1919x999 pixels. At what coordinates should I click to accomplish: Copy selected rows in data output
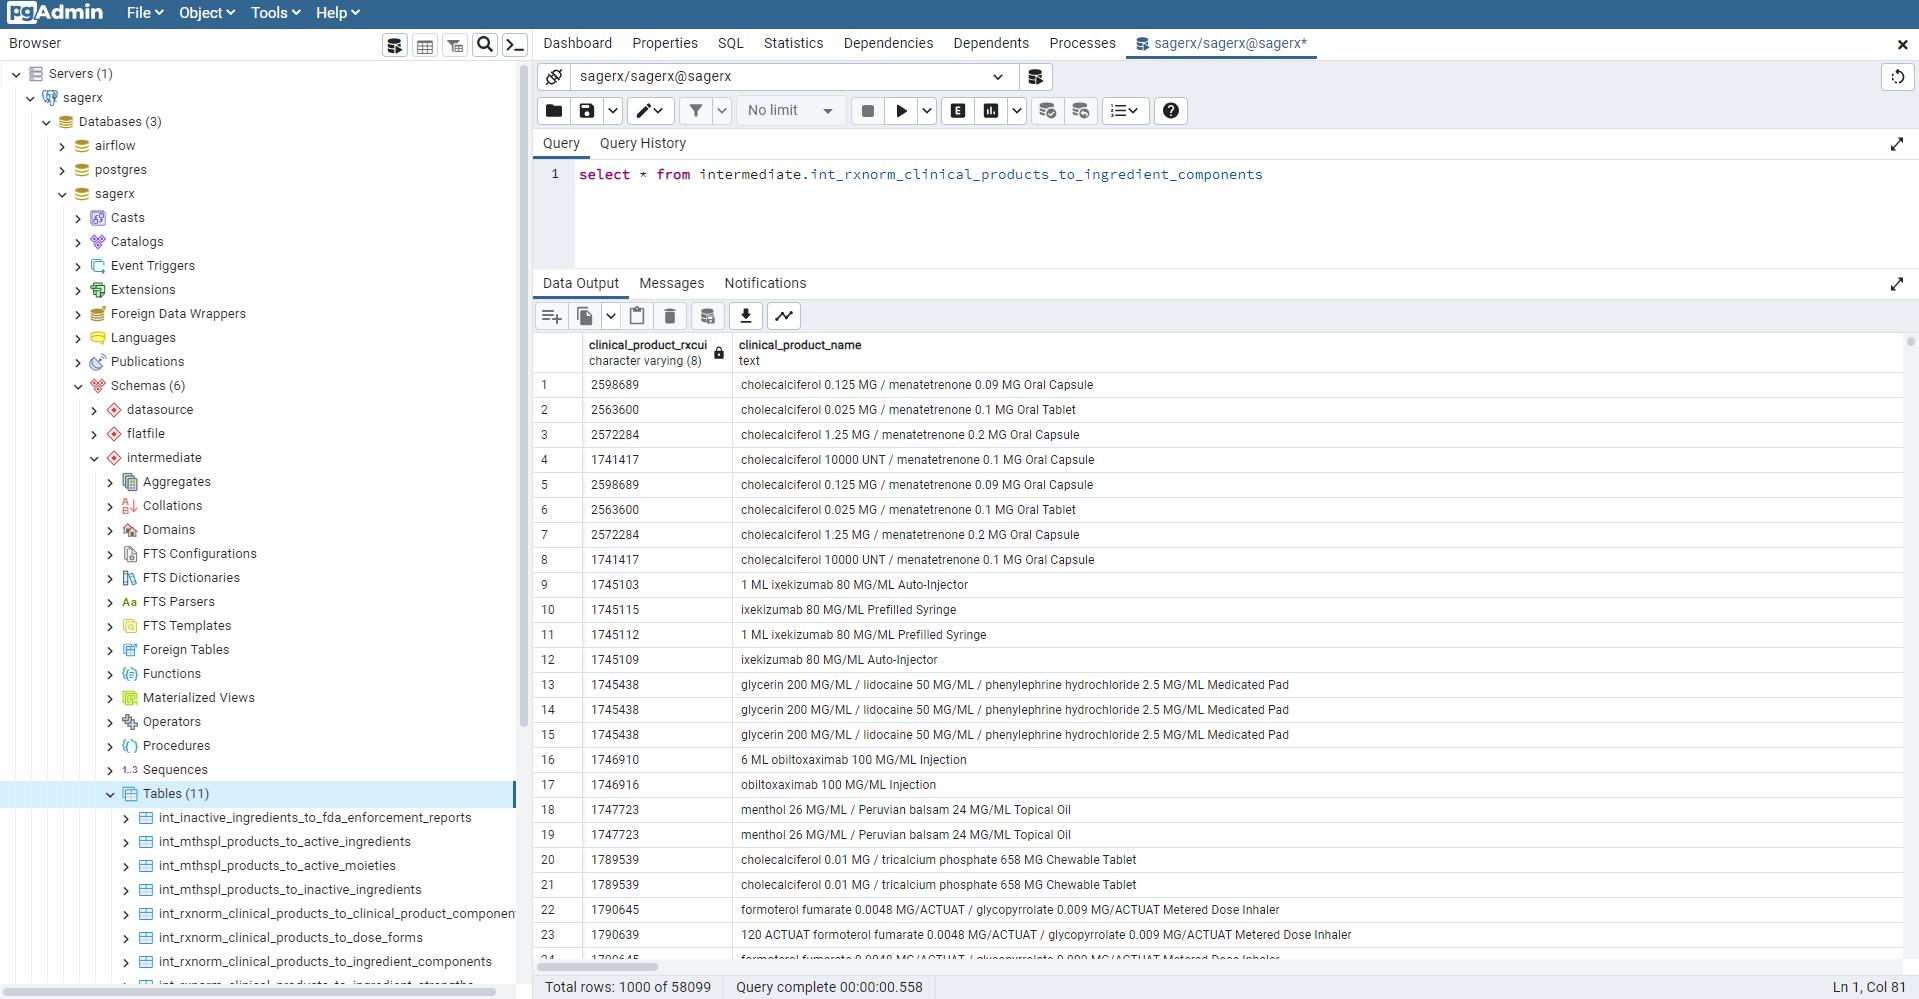pos(585,317)
